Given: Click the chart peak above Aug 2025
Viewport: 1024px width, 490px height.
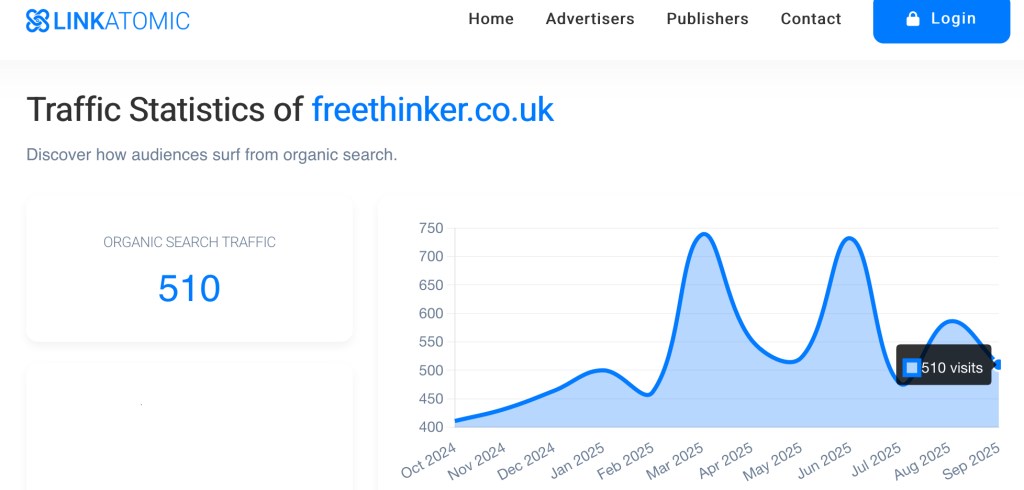Looking at the screenshot, I should click(952, 322).
